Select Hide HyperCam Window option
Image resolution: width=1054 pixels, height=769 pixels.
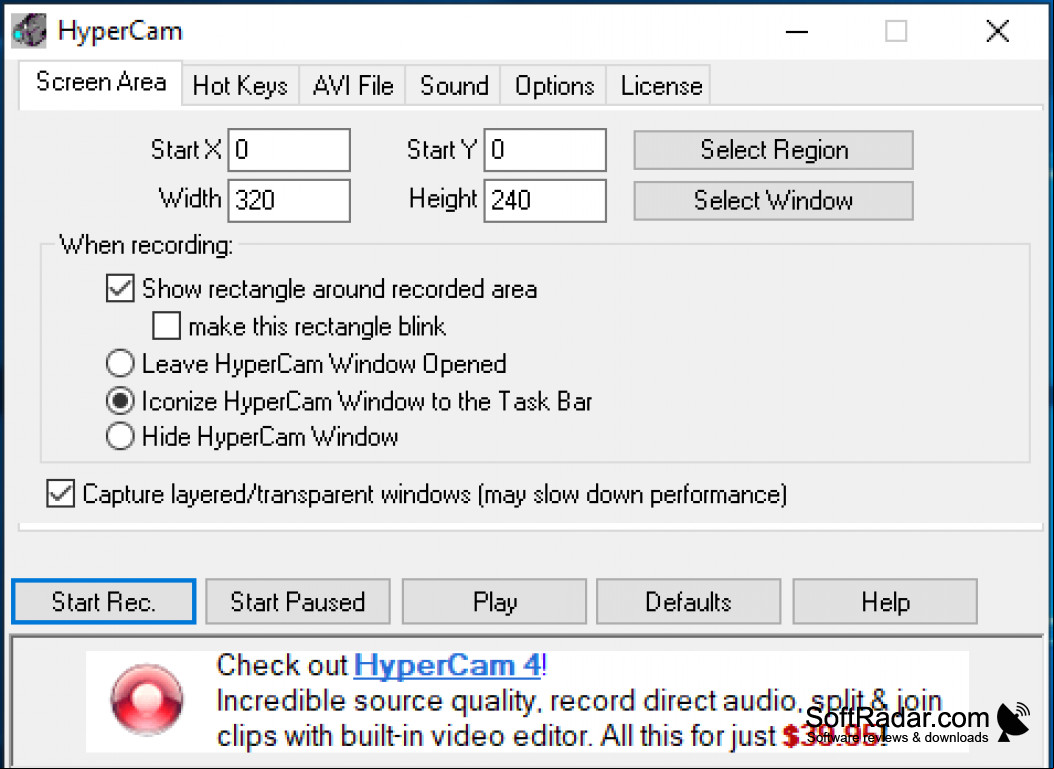[120, 436]
